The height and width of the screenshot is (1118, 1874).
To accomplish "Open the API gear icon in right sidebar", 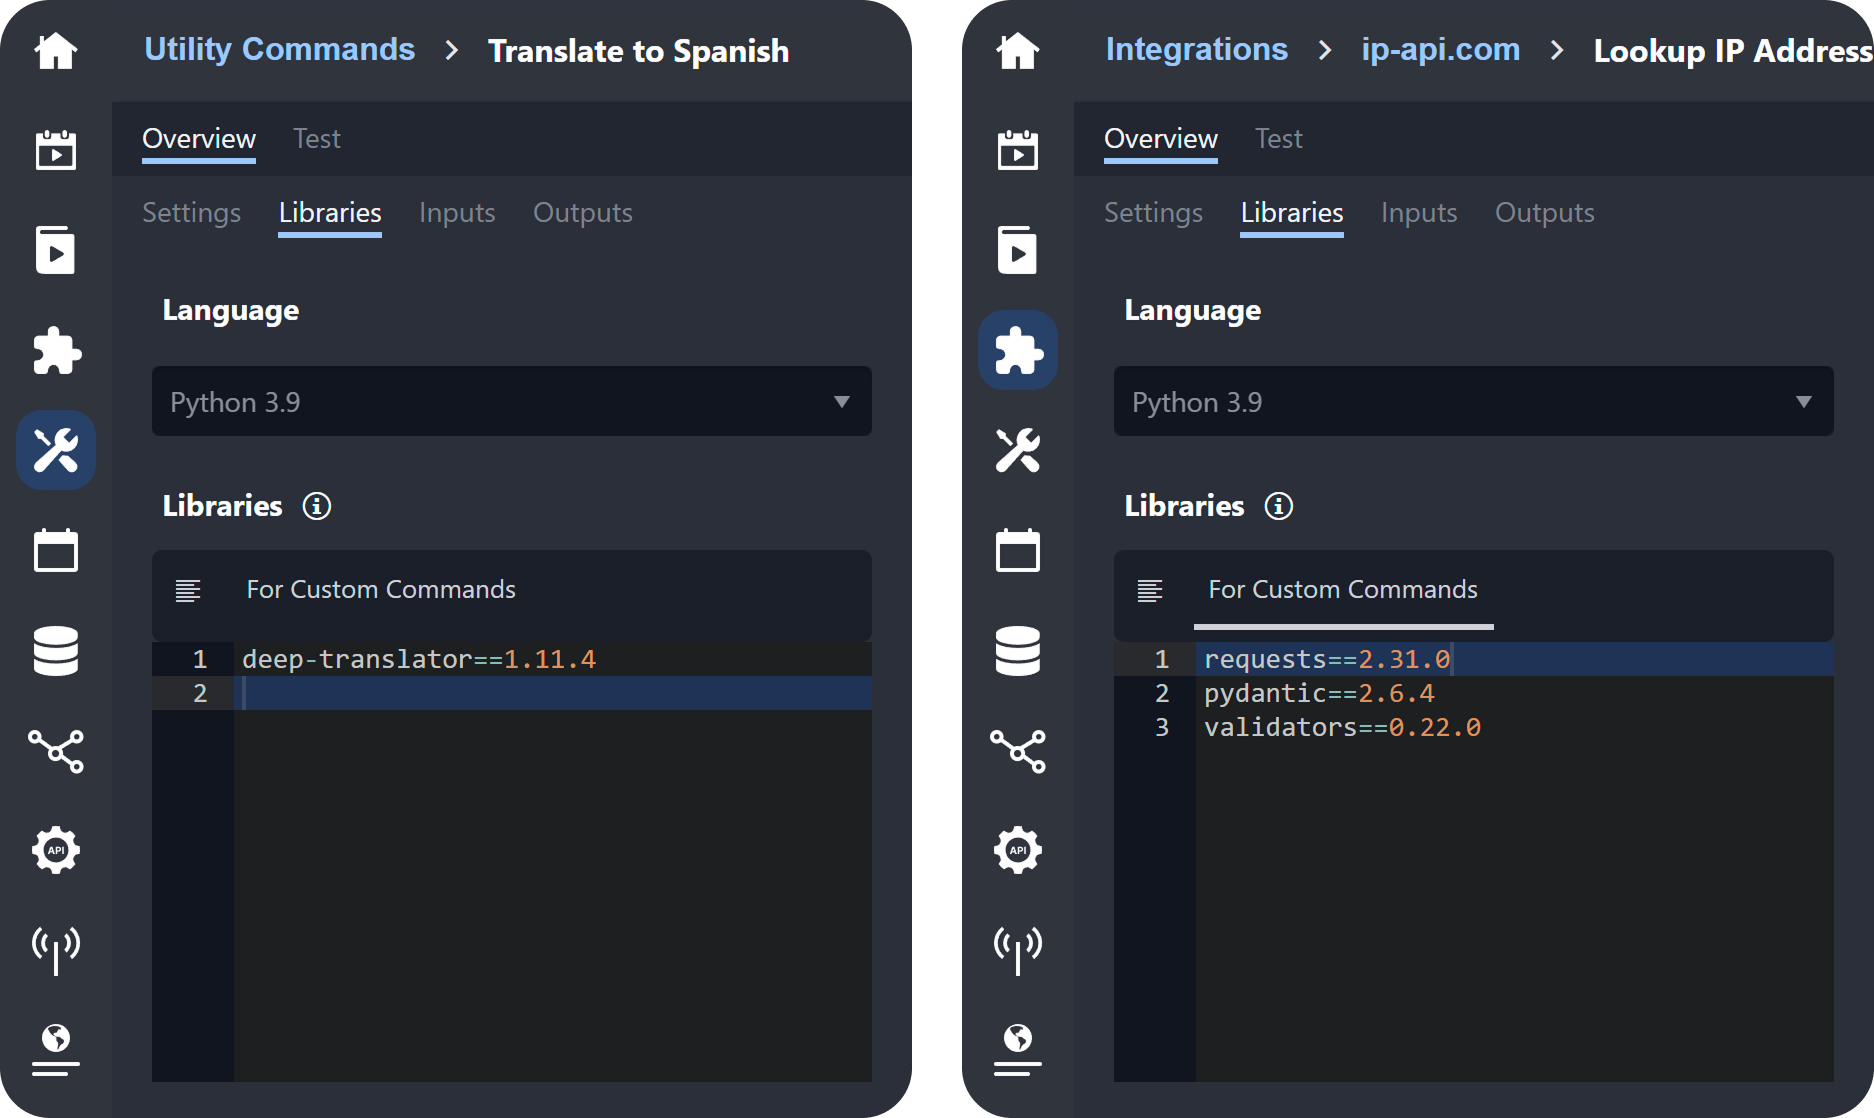I will pos(1018,850).
